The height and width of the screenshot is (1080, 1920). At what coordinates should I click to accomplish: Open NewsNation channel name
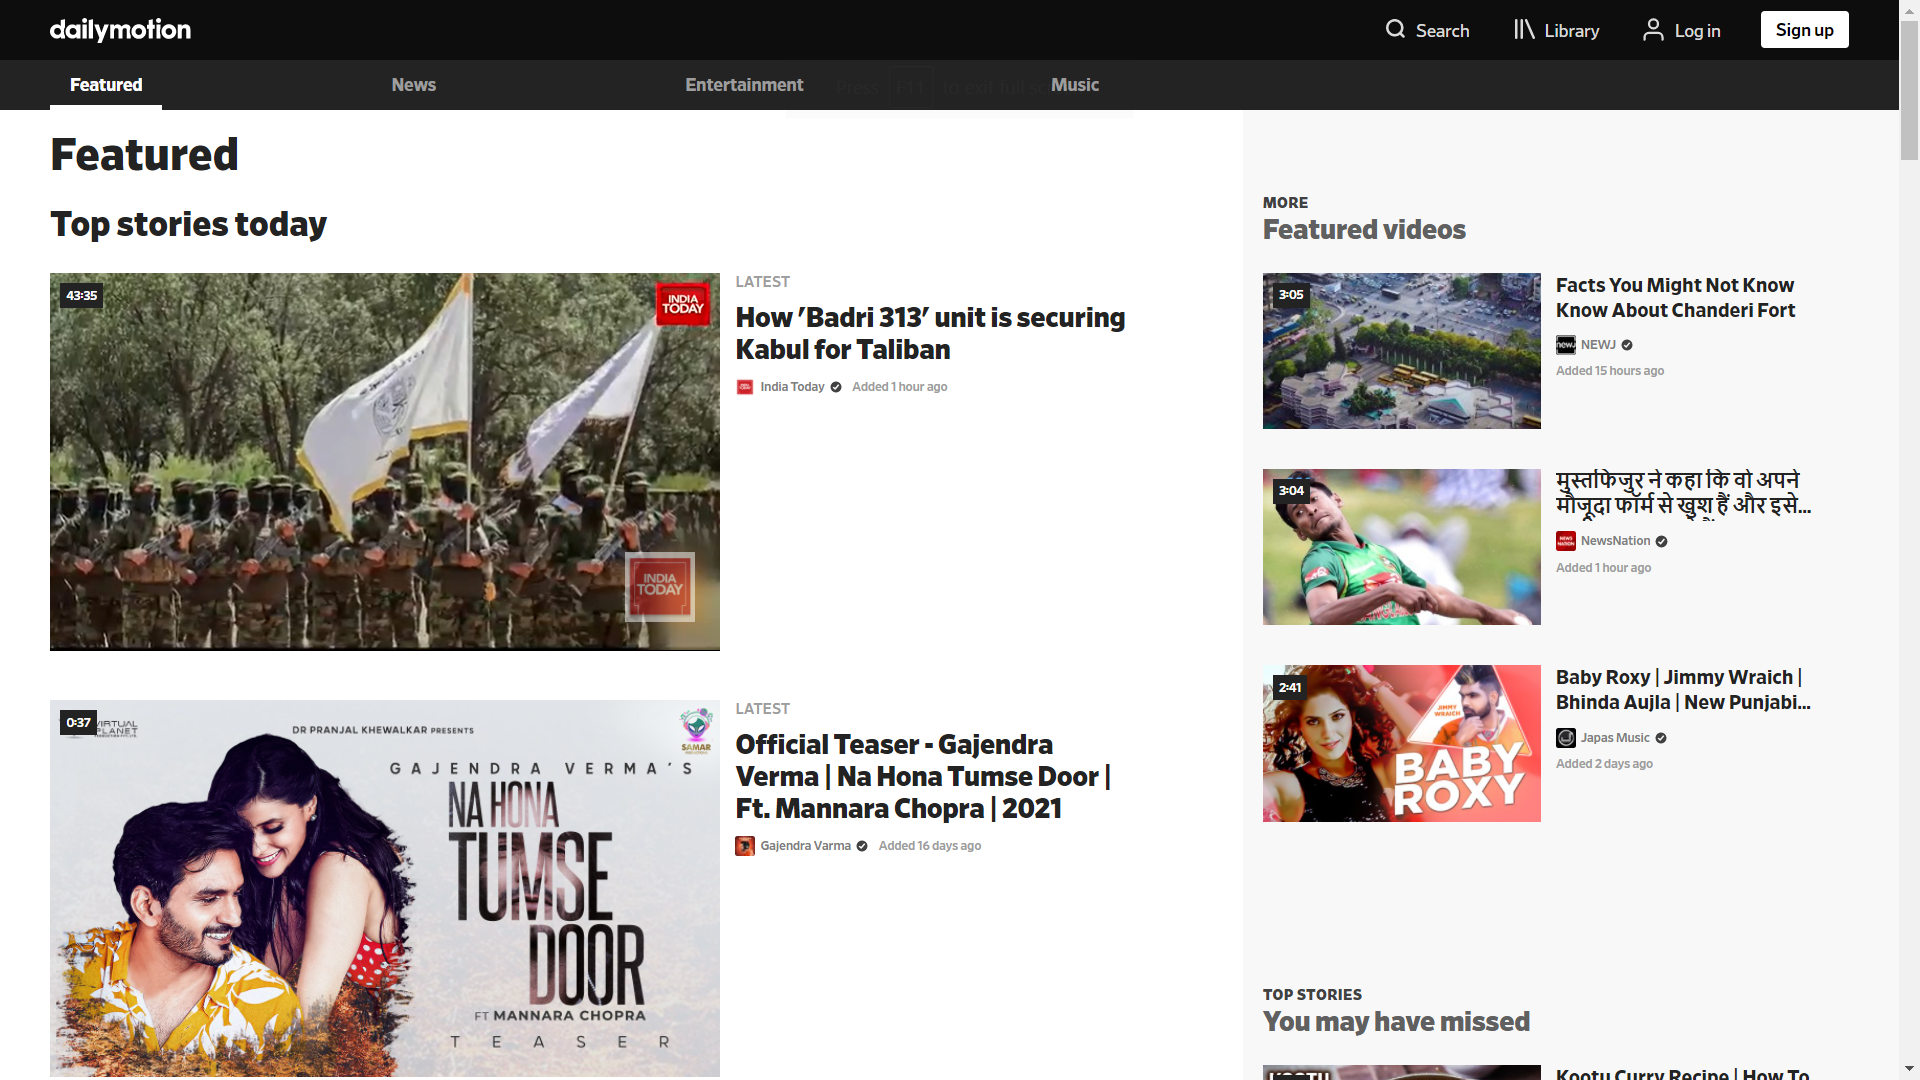pyautogui.click(x=1615, y=541)
